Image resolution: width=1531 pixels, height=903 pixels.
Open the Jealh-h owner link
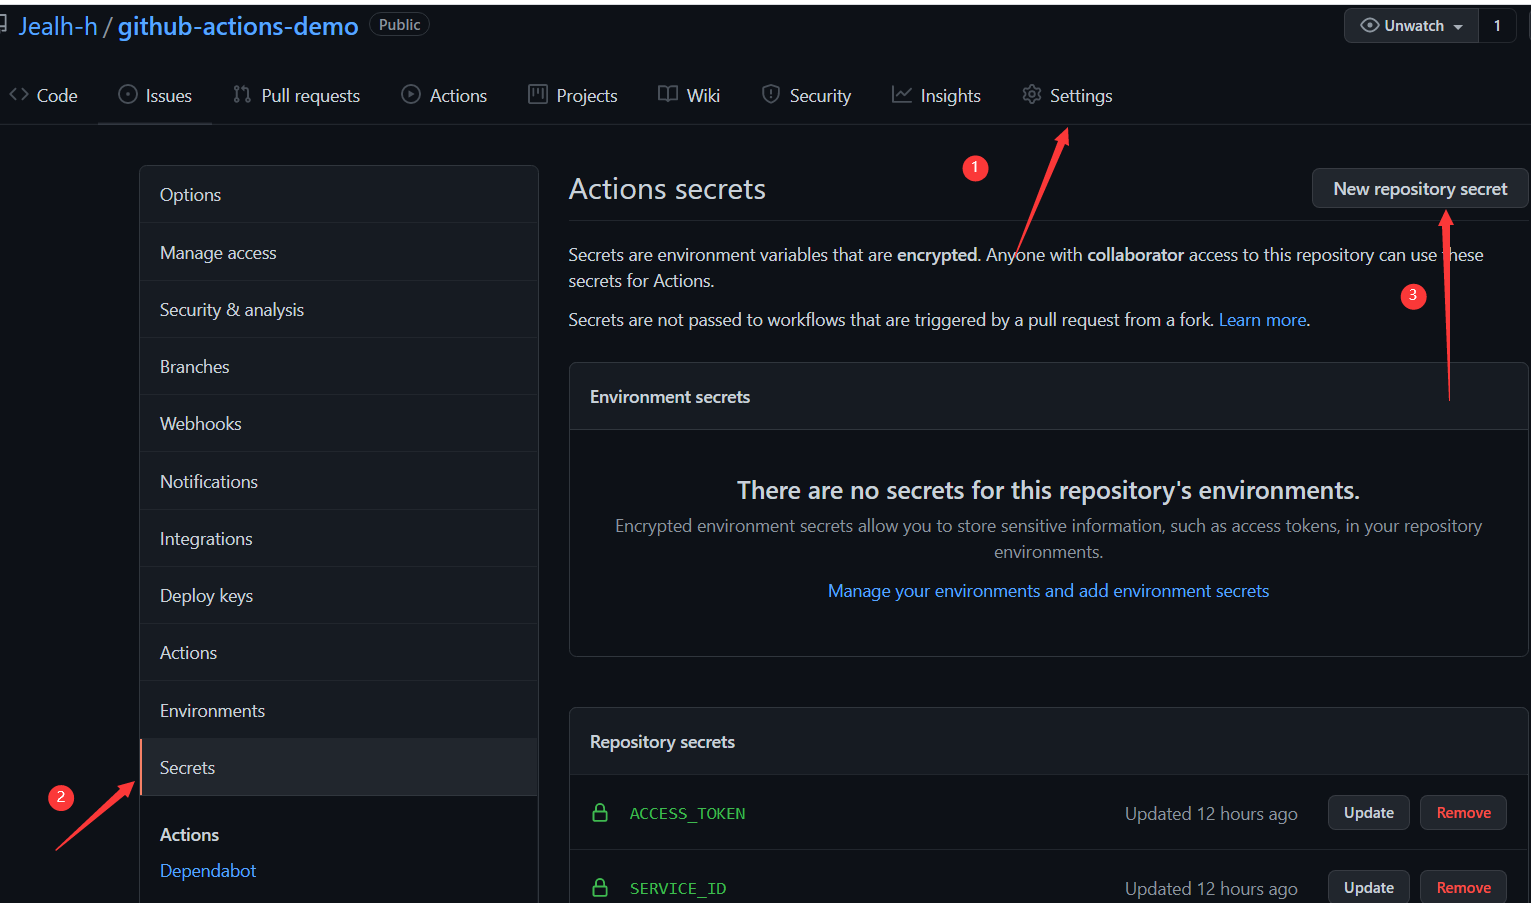pos(58,26)
